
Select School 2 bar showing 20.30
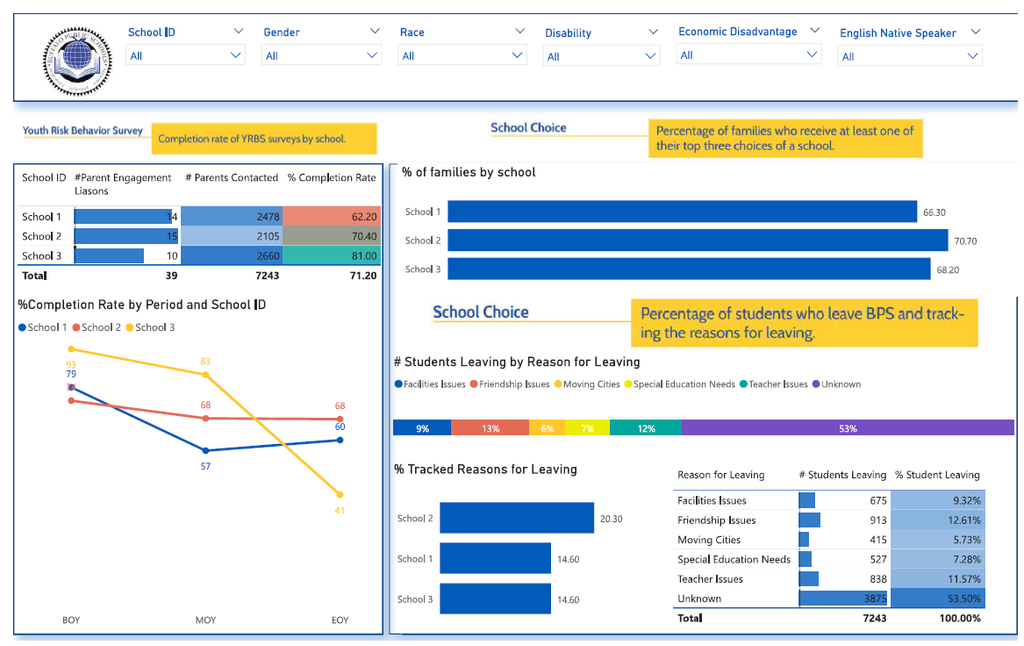517,518
